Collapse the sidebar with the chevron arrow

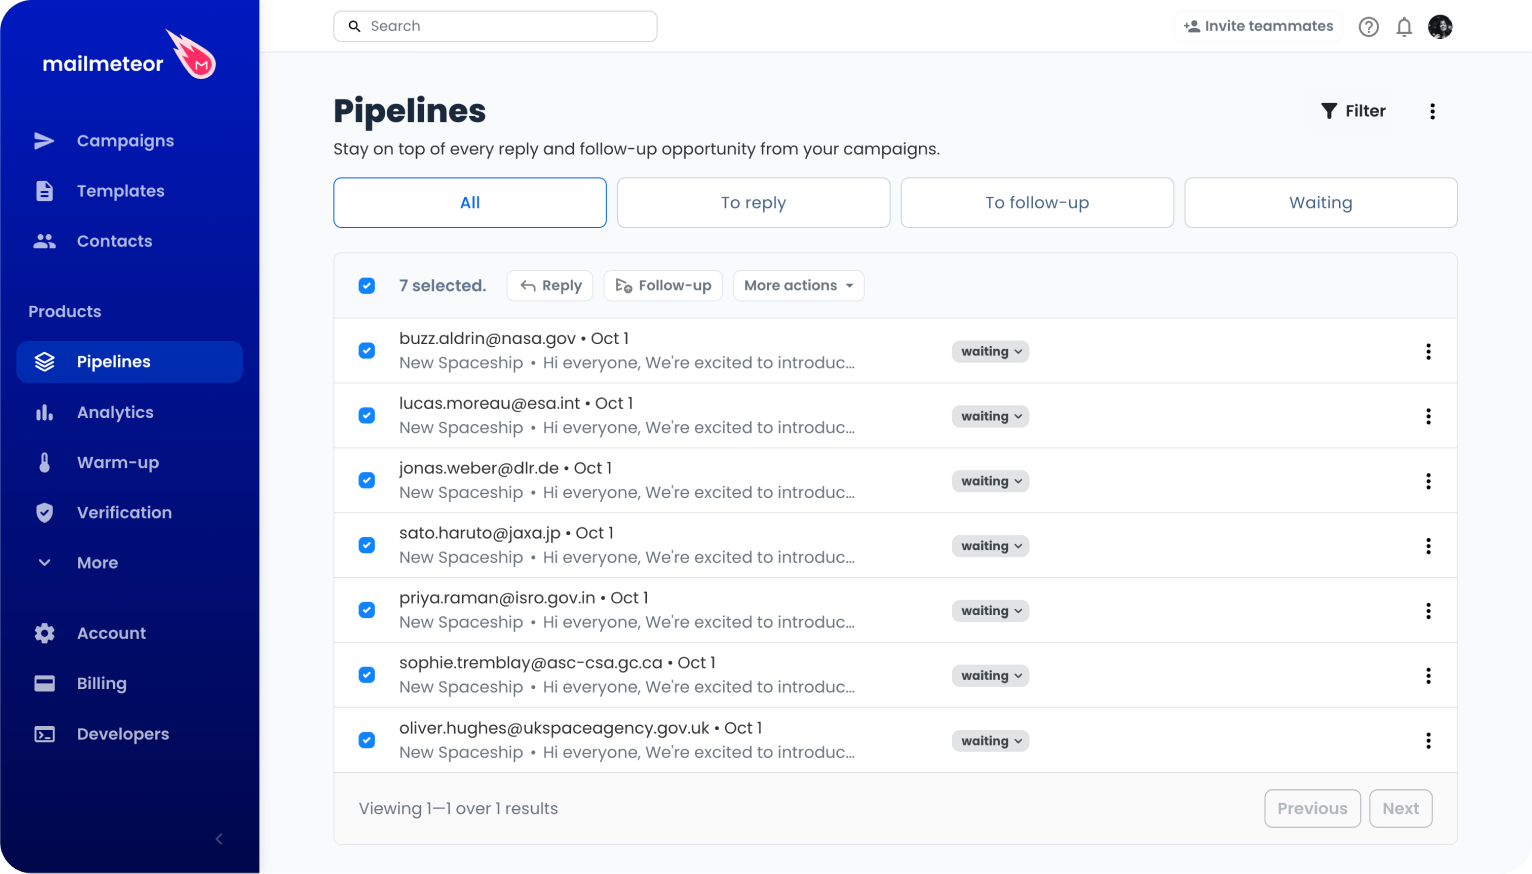tap(219, 839)
